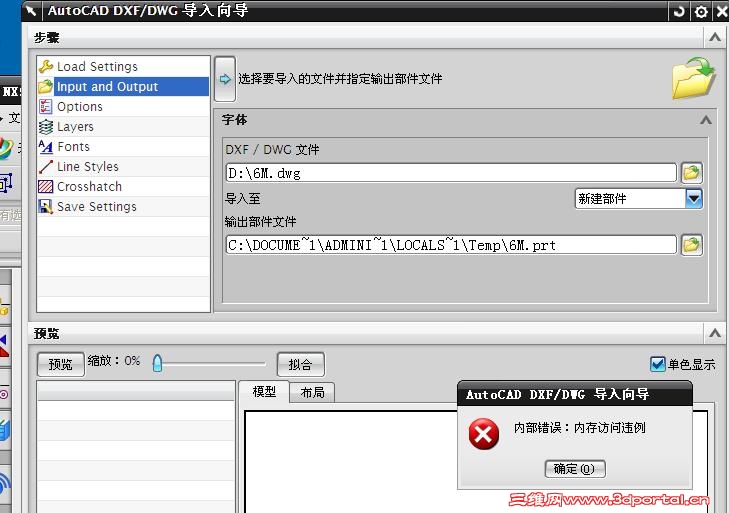Collapse the 预览 section
Image resolution: width=729 pixels, height=513 pixels.
point(715,333)
